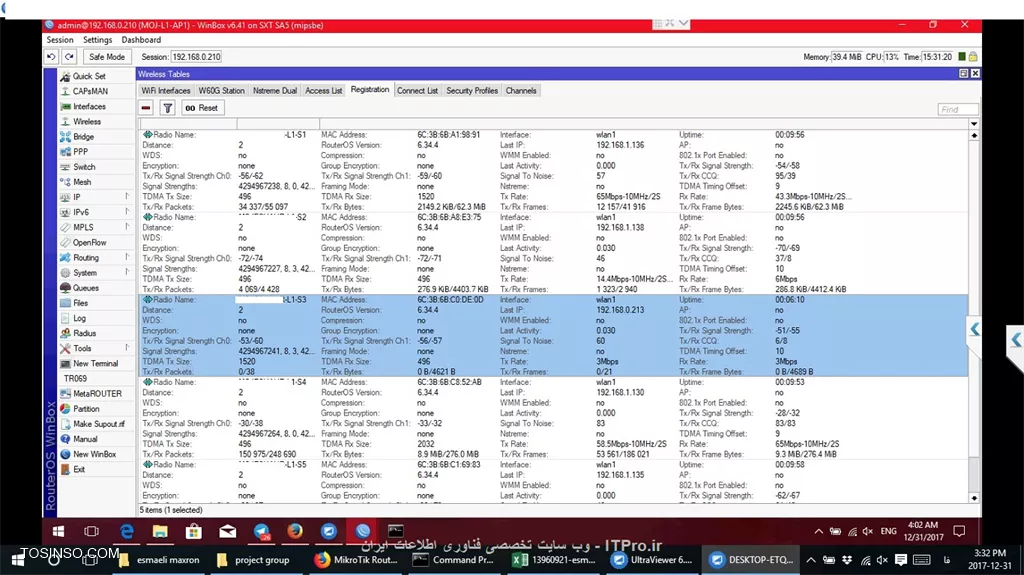Switch to the WiFi Interfaces tab
This screenshot has height=575, width=1024.
pyautogui.click(x=166, y=91)
